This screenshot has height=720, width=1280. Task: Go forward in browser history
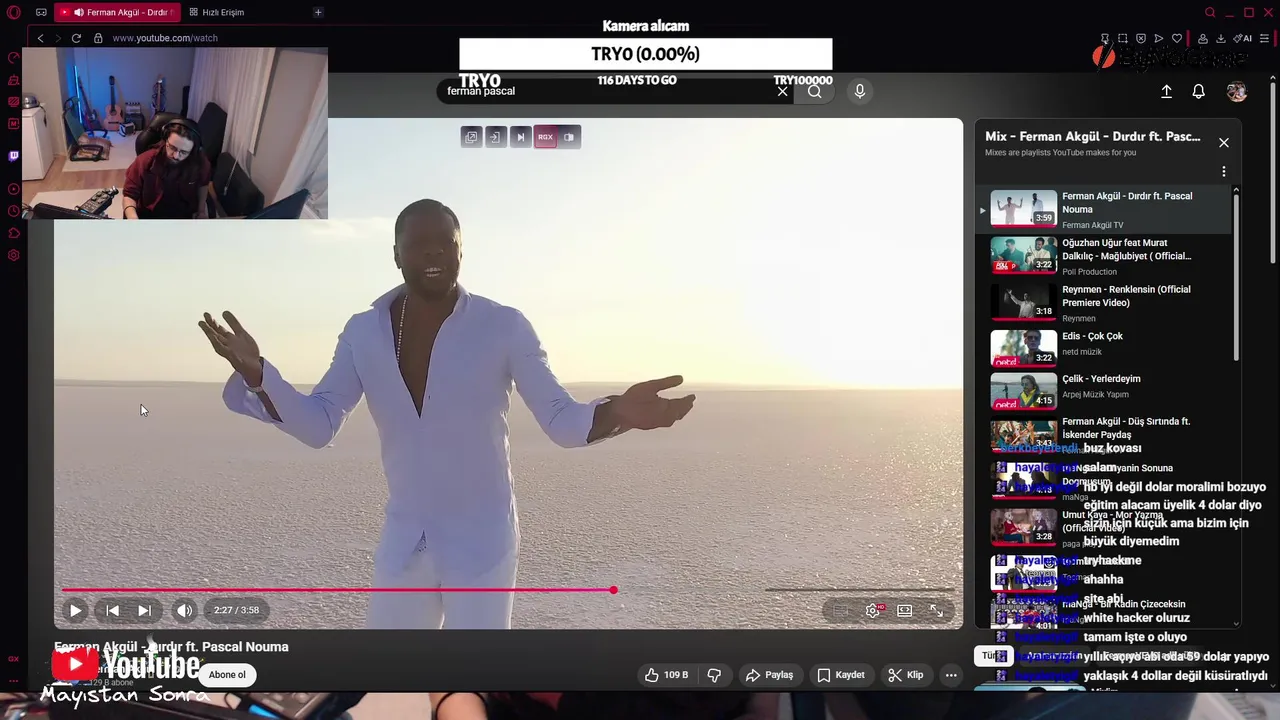click(x=58, y=38)
